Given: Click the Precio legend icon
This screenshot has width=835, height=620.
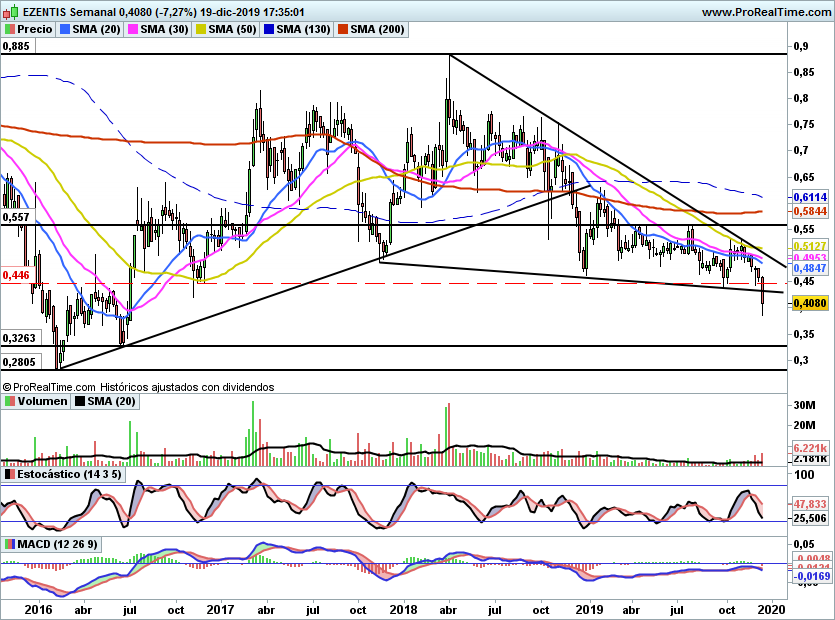Looking at the screenshot, I should click(10, 29).
